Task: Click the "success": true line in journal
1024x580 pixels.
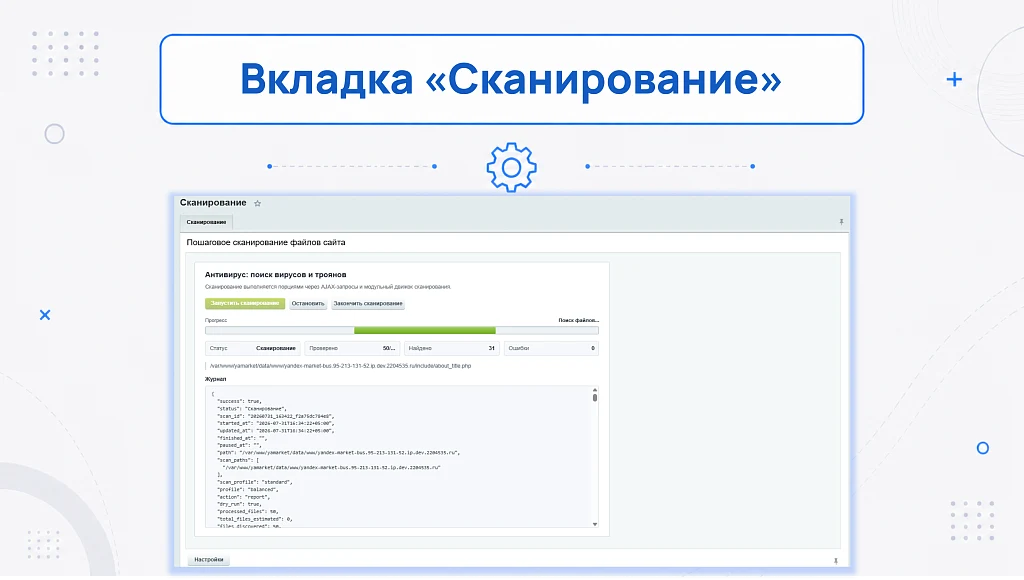Action: [x=239, y=401]
